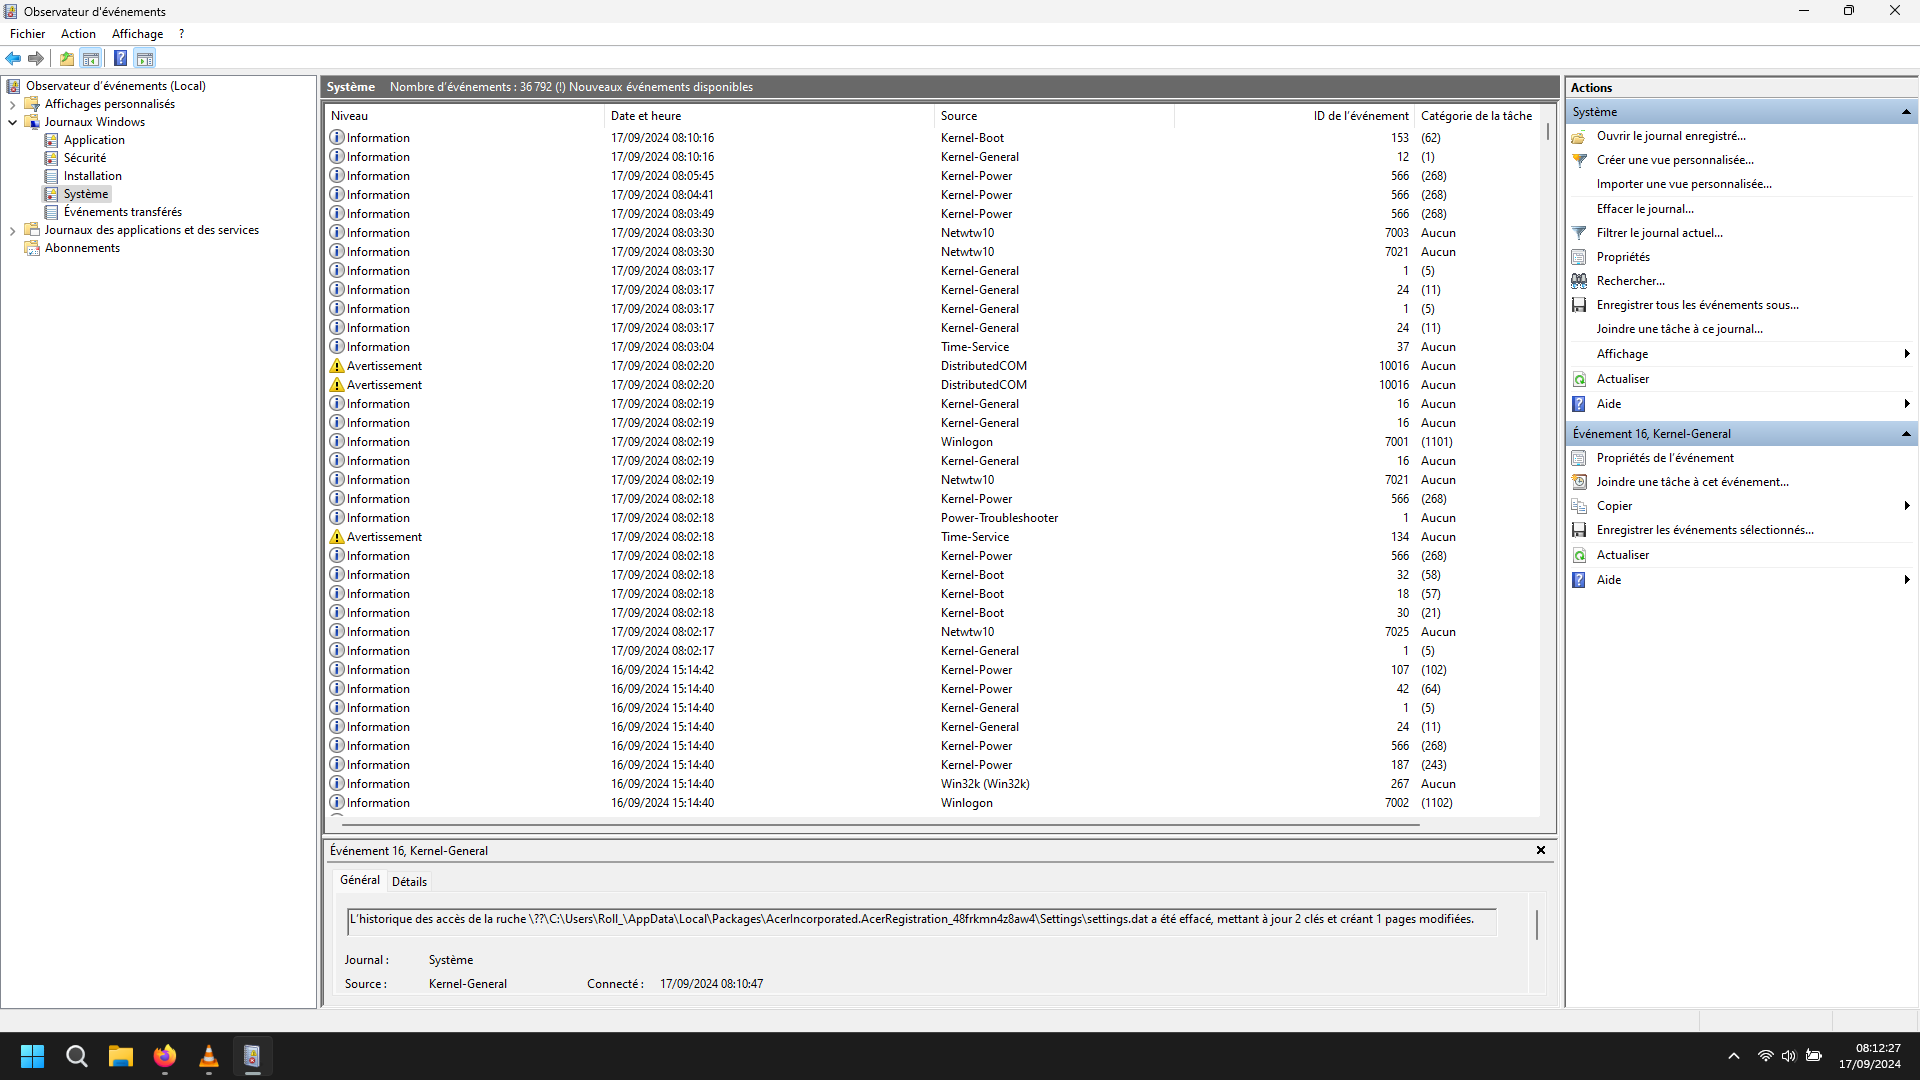This screenshot has width=1920, height=1080.
Task: Click the Actualiser icon under Système actions
Action: click(1579, 379)
